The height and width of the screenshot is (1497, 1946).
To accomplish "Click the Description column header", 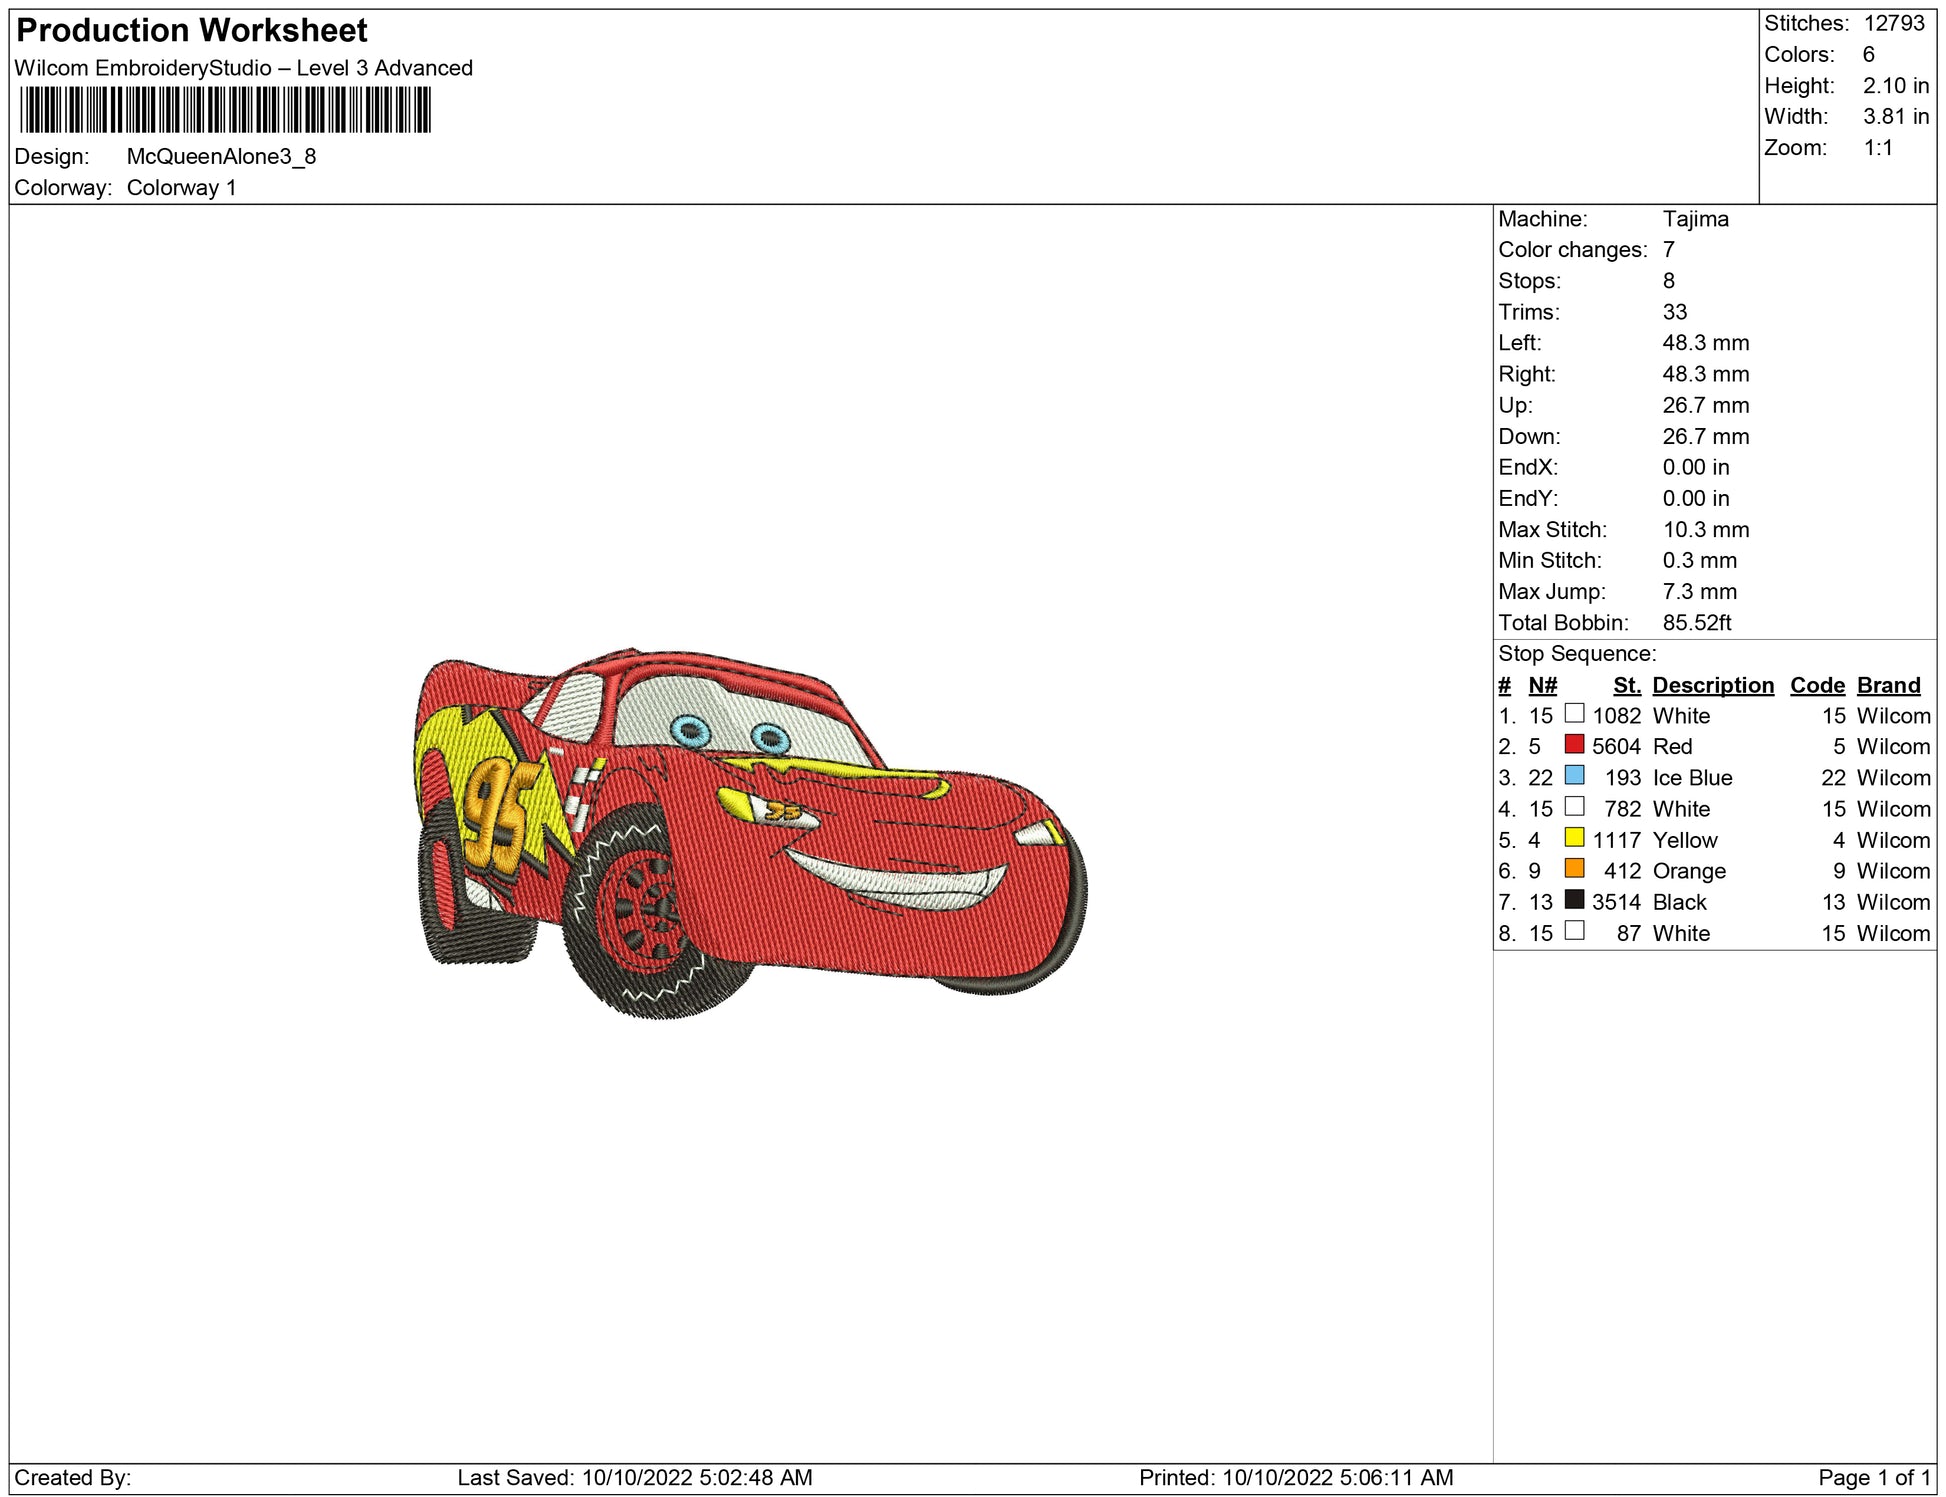I will point(1712,685).
